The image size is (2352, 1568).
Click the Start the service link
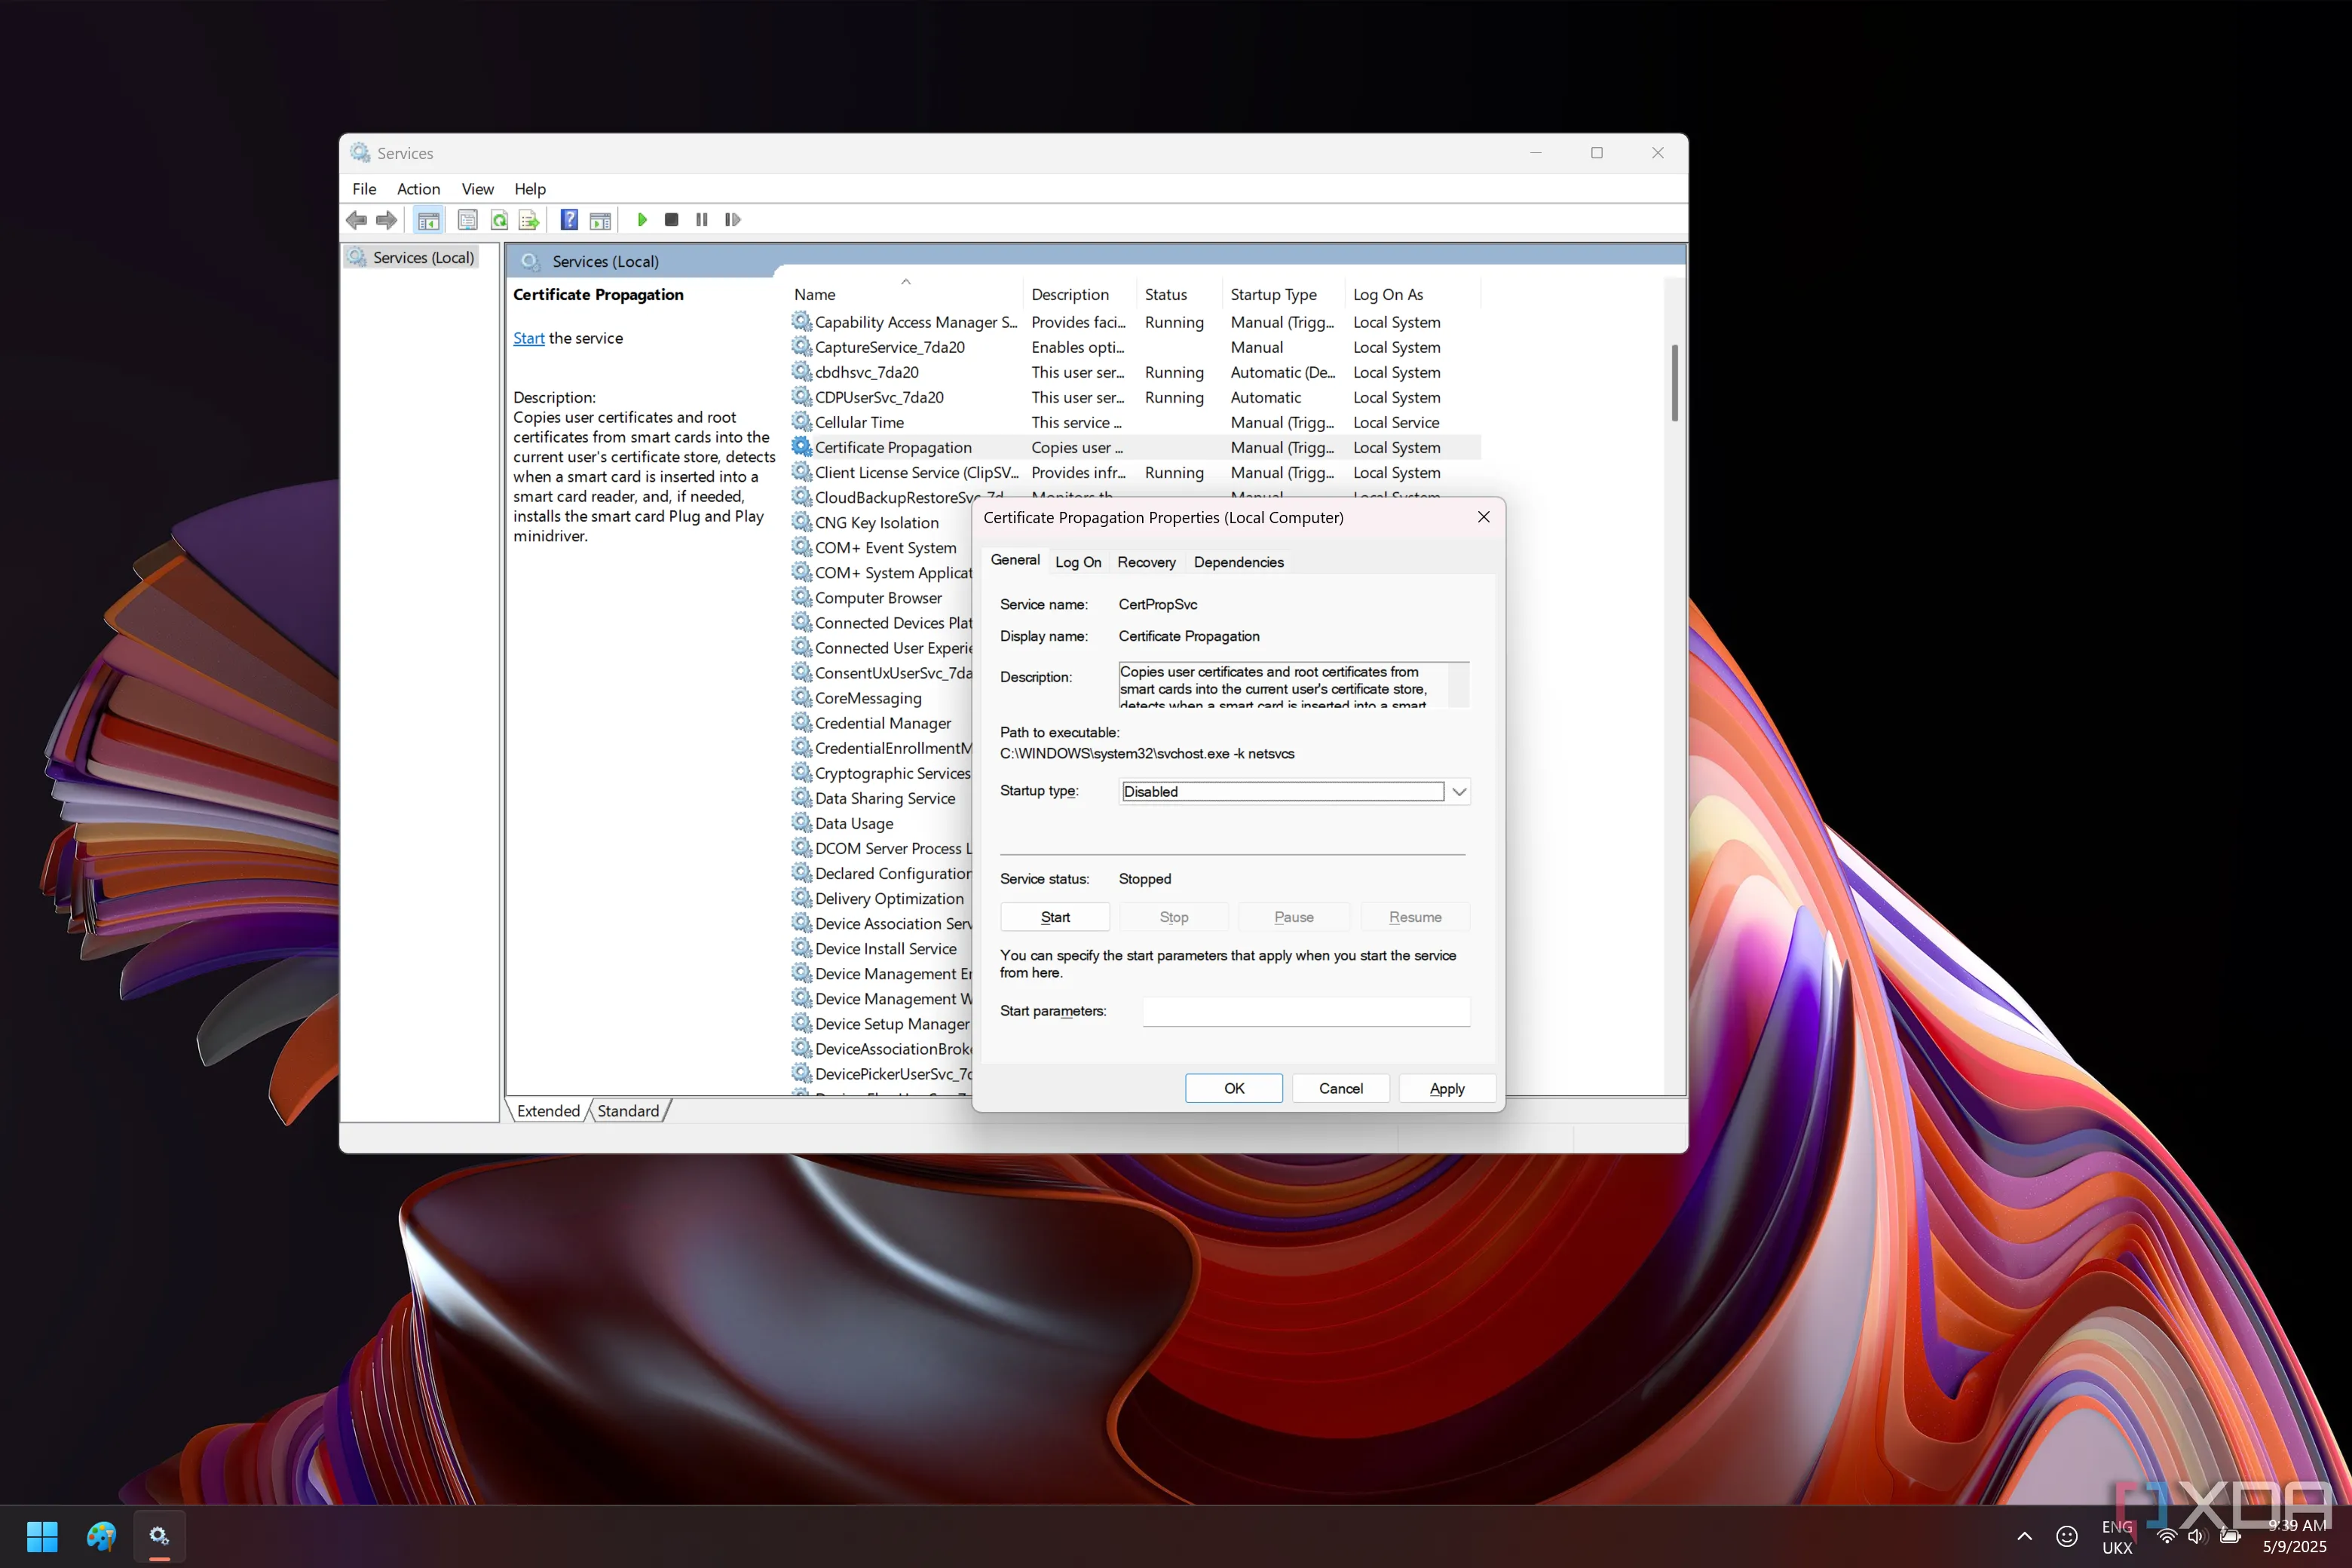tap(528, 338)
